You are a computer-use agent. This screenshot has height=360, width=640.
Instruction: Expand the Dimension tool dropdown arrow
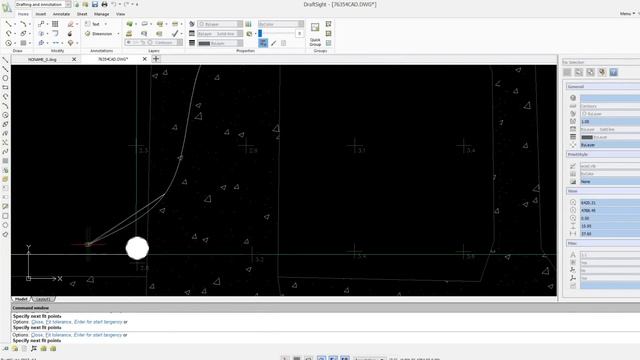118,33
